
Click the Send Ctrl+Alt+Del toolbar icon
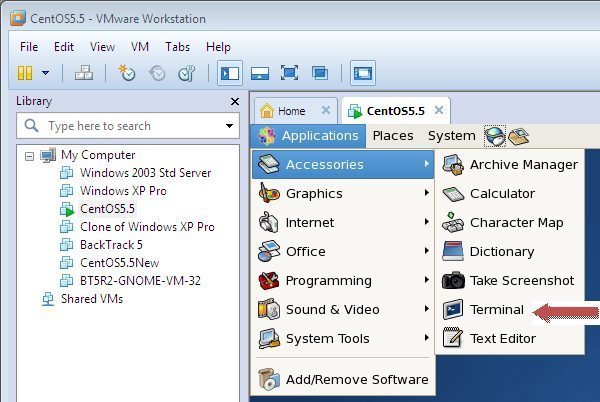pyautogui.click(x=84, y=72)
